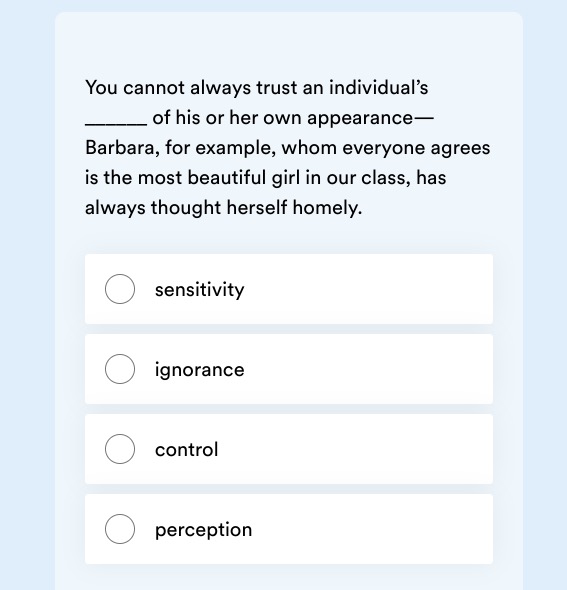This screenshot has height=590, width=567.
Task: Click empty area of ignorance option card
Action: 369,369
